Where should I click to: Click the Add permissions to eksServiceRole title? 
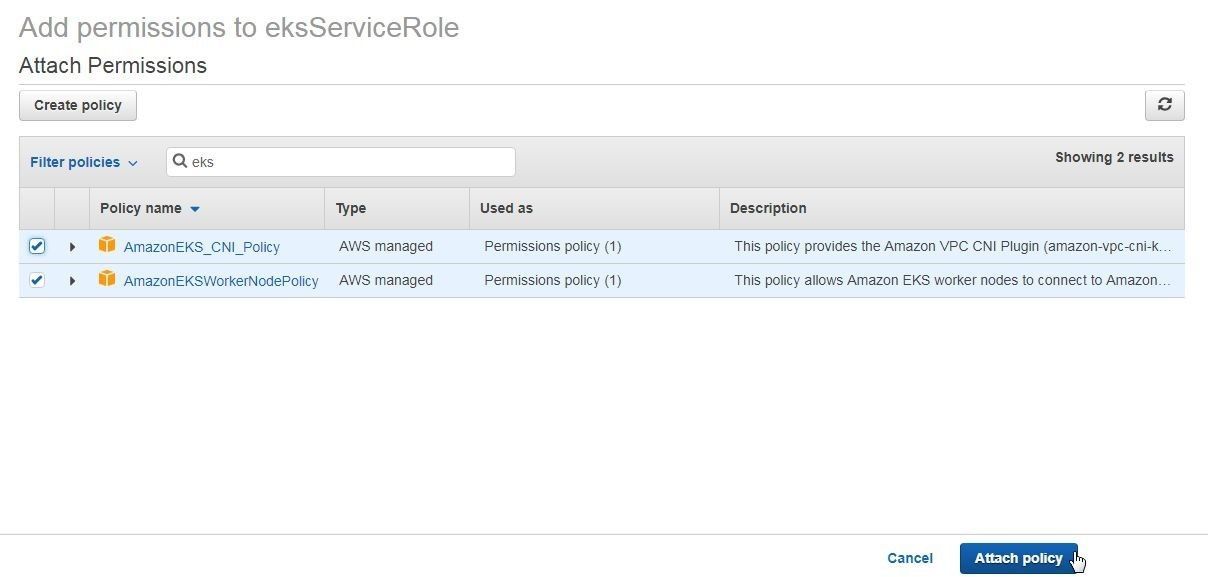[x=239, y=27]
